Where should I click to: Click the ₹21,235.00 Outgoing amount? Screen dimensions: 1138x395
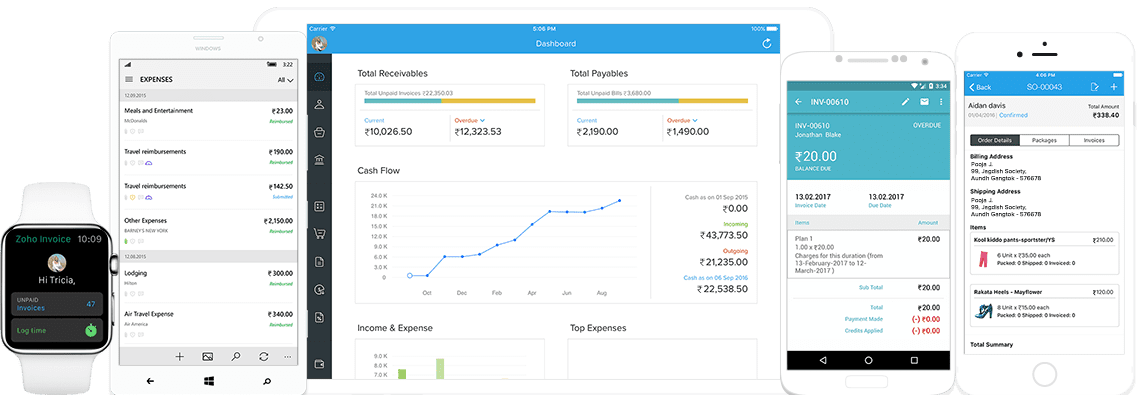click(724, 262)
